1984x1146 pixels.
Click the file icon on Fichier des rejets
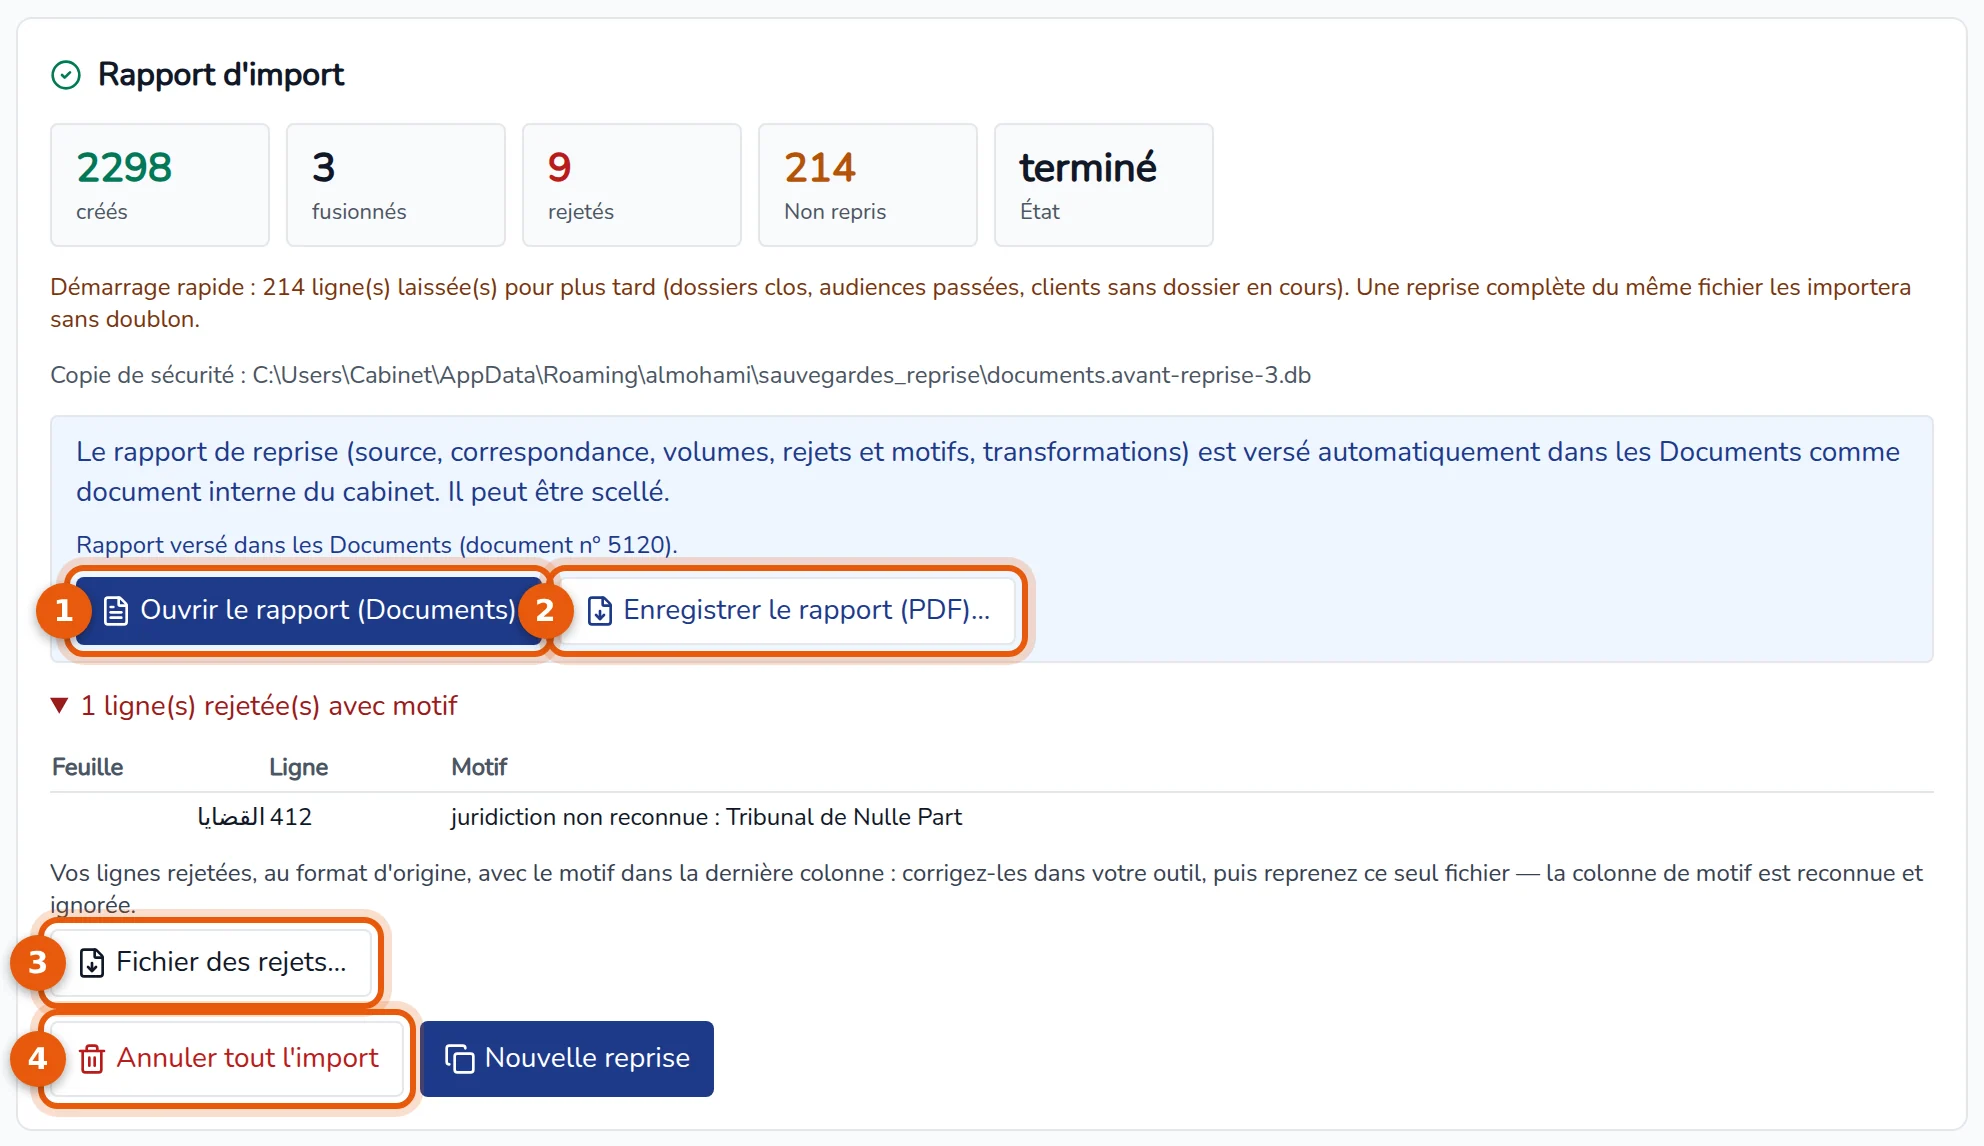pos(92,962)
